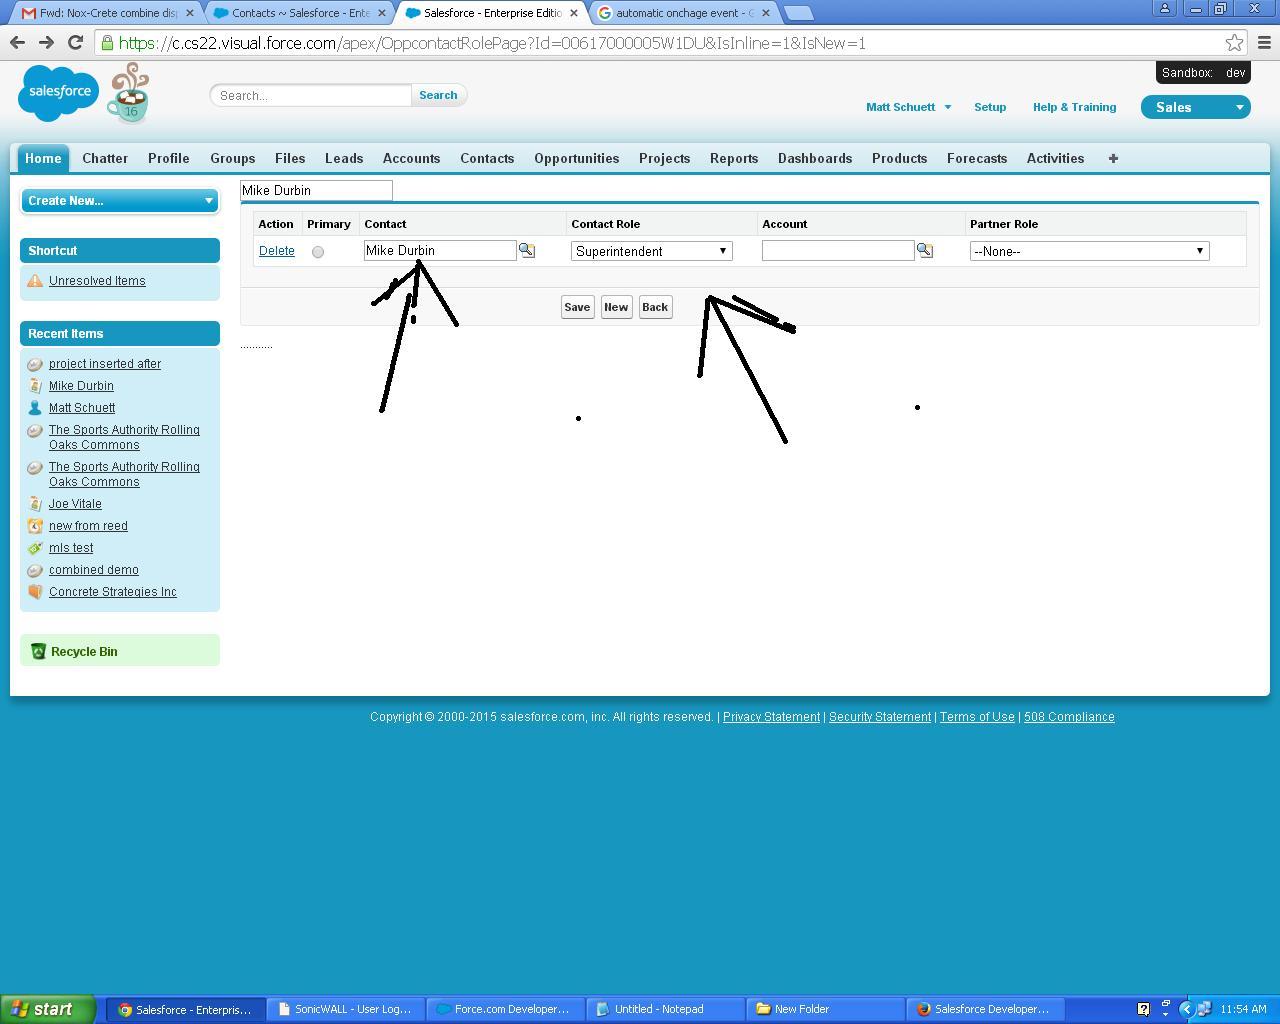Screen dimensions: 1280x1024
Task: Expand the Create New dropdown
Action: click(120, 200)
